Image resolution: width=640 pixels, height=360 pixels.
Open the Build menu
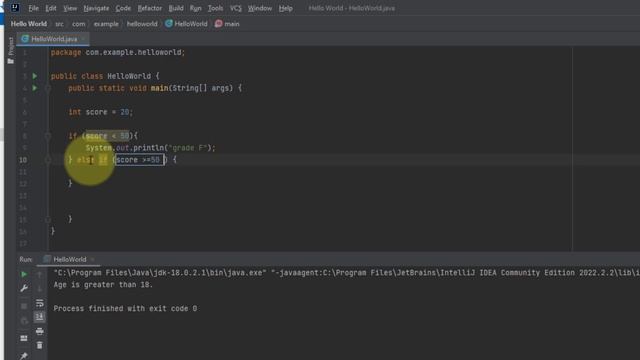pos(176,8)
